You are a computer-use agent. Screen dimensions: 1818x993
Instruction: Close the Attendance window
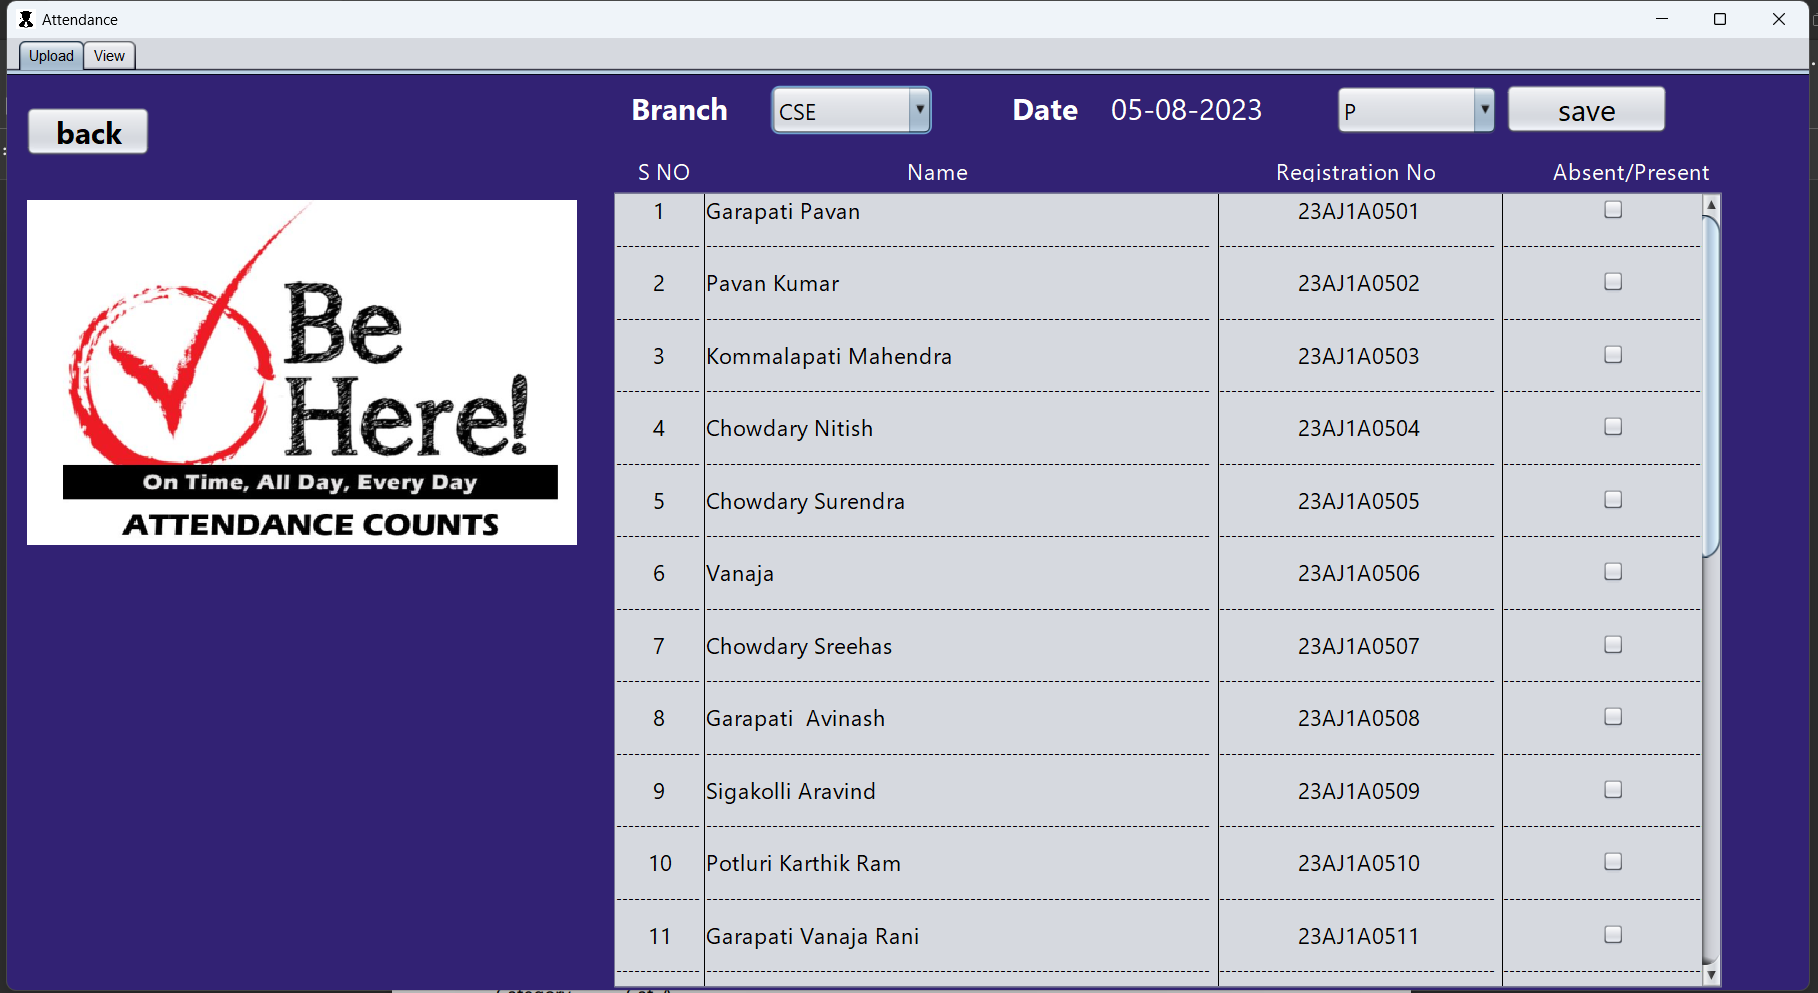point(1779,19)
